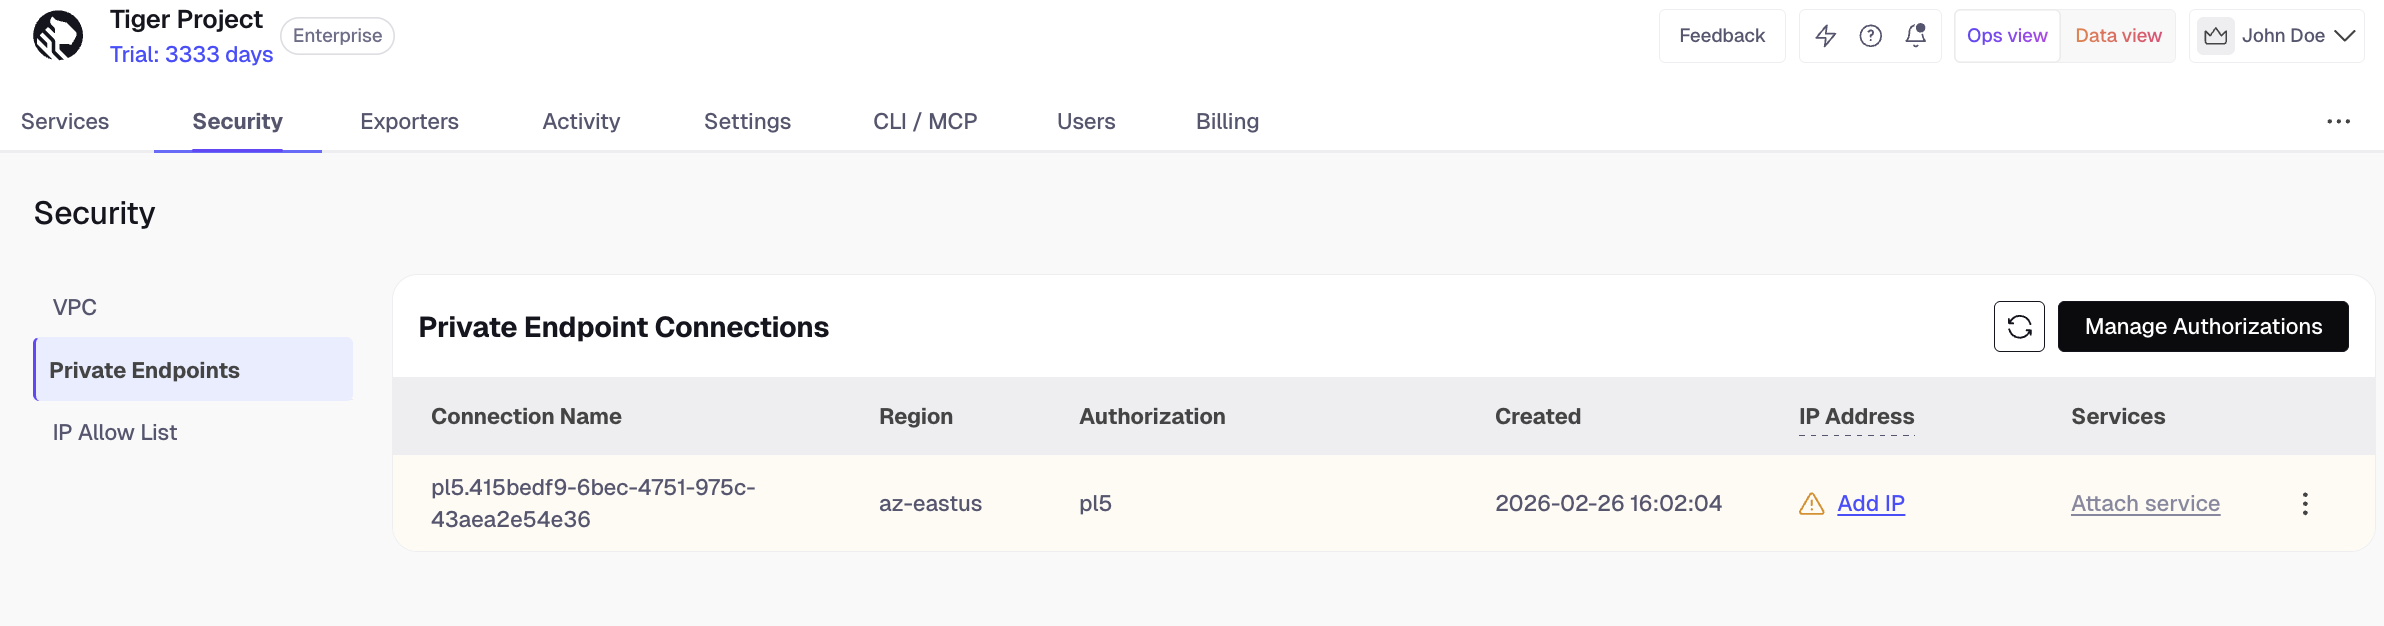Open the Billing tab

(1227, 121)
